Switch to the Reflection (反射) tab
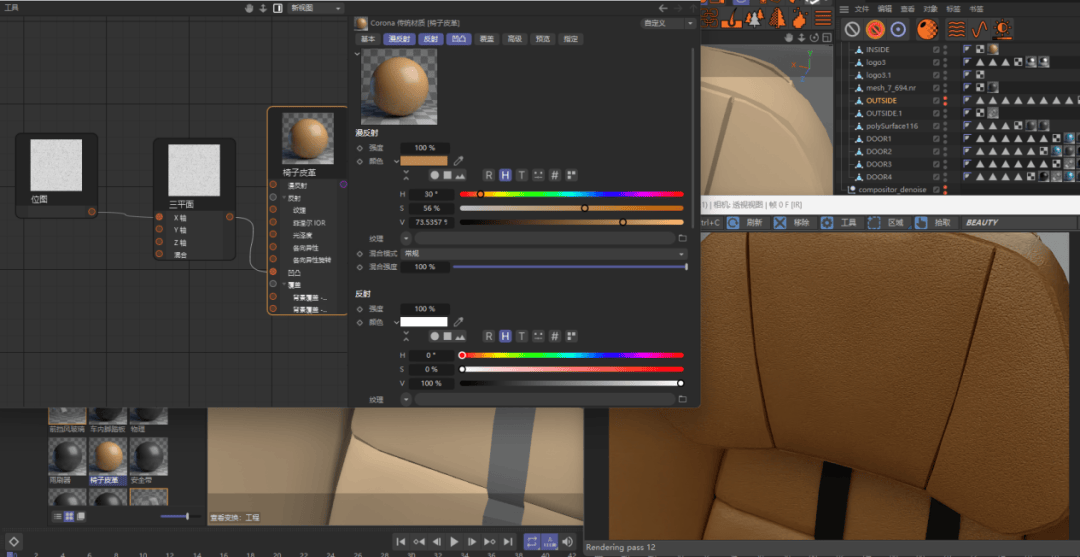 coord(430,39)
